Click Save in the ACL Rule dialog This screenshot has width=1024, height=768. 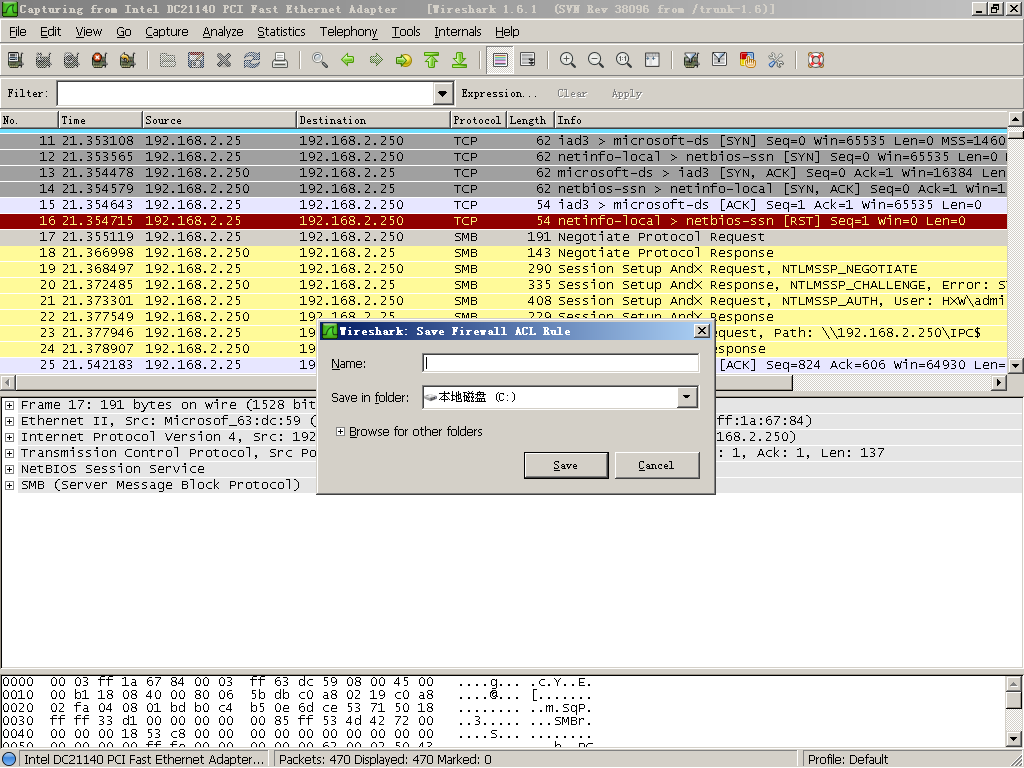pyautogui.click(x=566, y=465)
